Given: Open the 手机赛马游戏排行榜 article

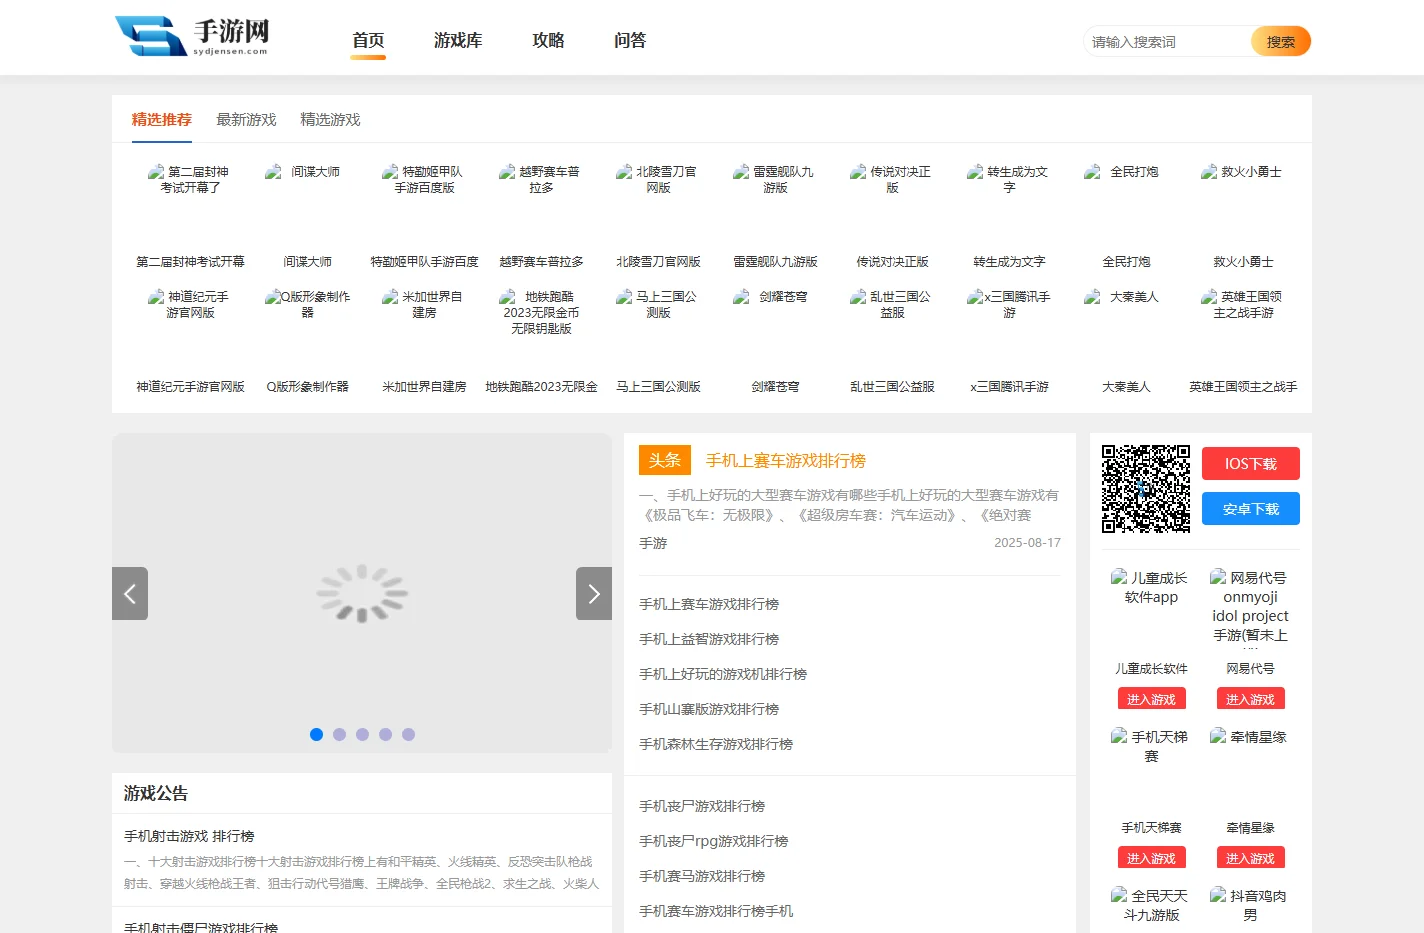Looking at the screenshot, I should [x=702, y=876].
